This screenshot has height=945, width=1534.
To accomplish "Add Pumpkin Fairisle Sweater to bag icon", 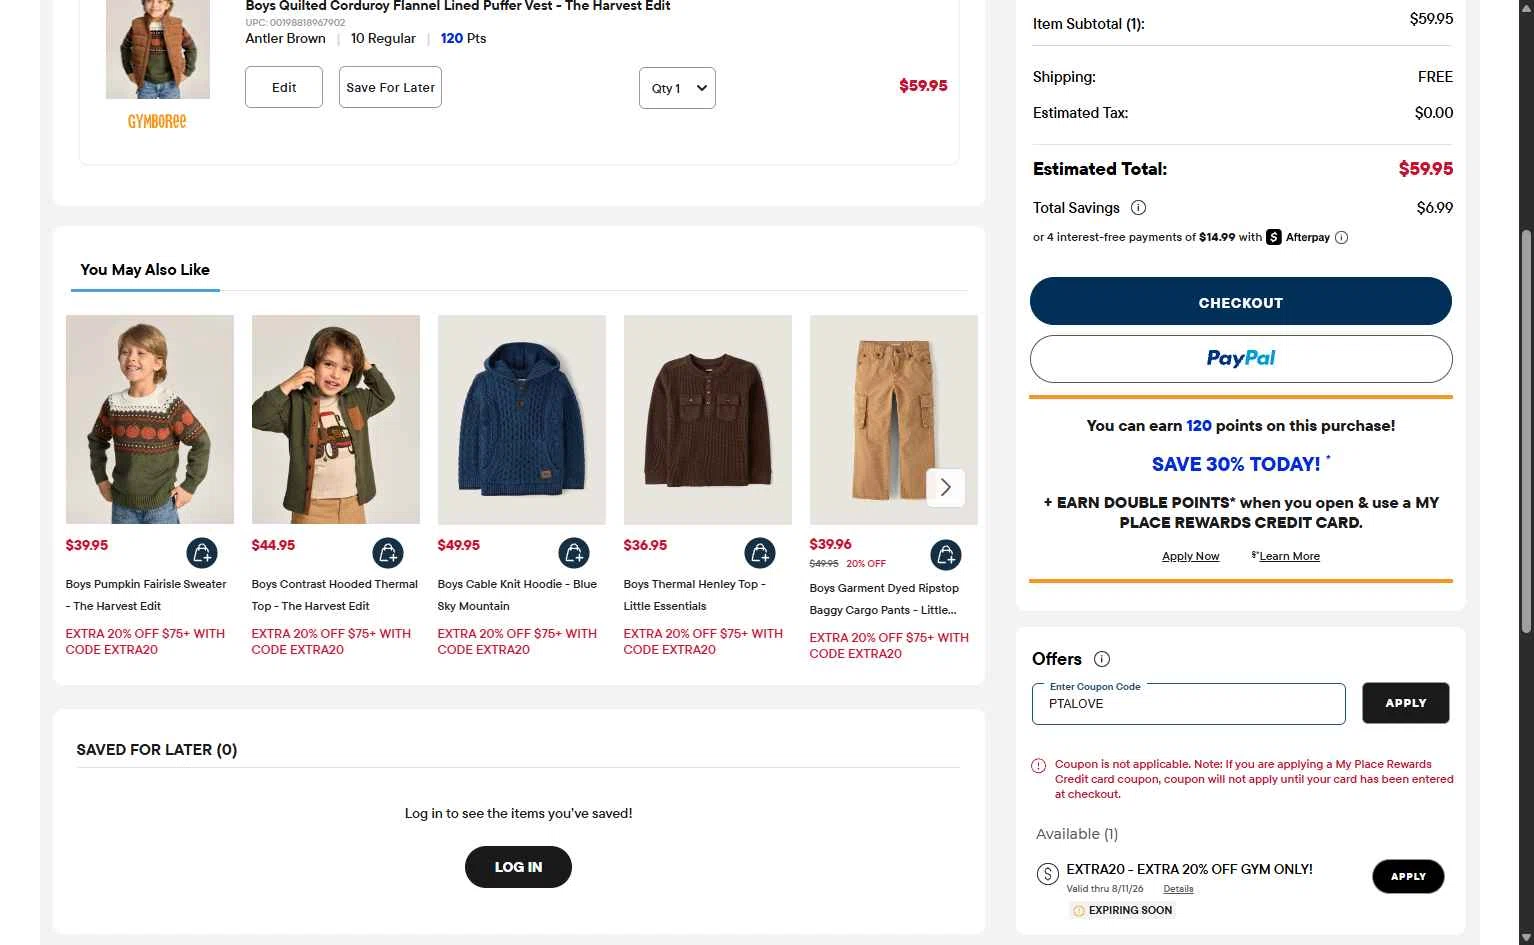I will click(x=202, y=552).
